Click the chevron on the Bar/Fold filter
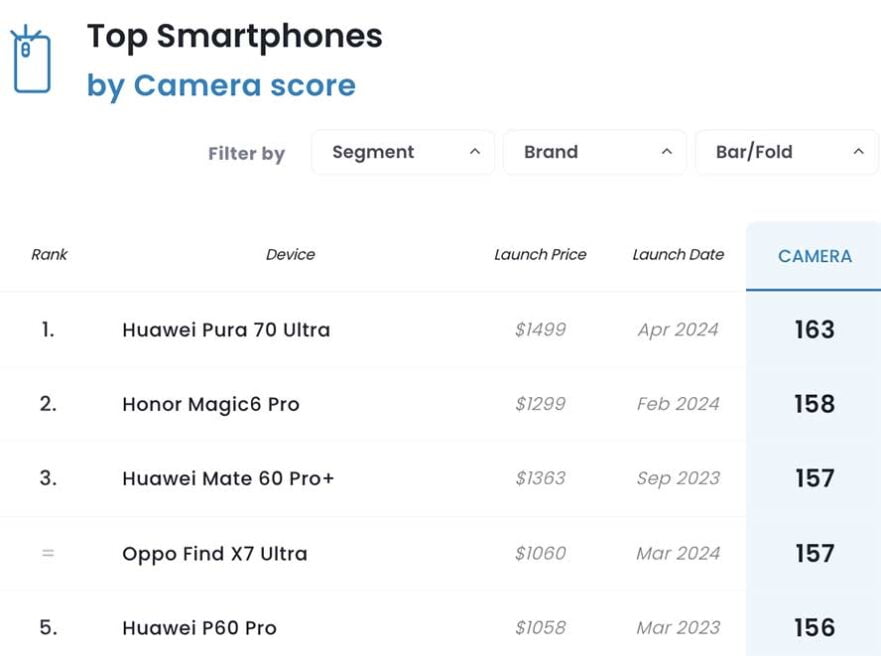881x656 pixels. tap(858, 152)
